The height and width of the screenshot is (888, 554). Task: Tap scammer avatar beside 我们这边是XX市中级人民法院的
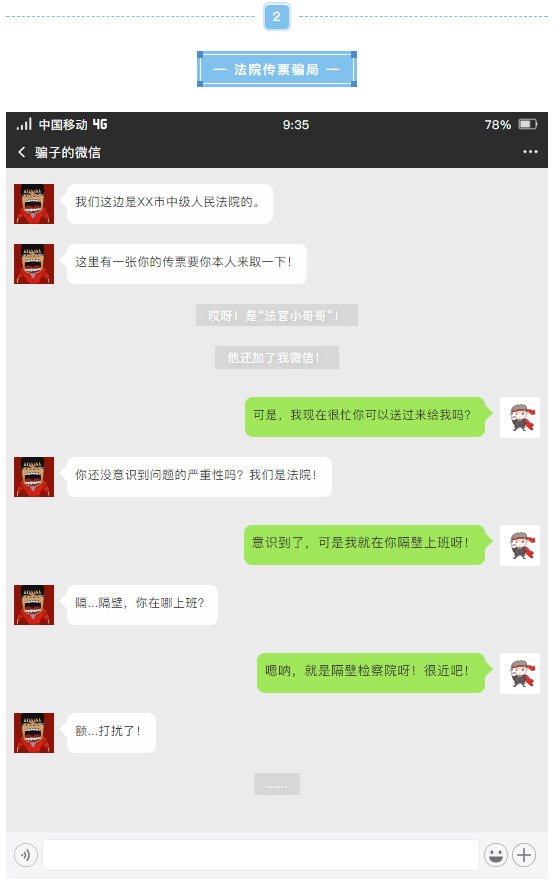(34, 204)
